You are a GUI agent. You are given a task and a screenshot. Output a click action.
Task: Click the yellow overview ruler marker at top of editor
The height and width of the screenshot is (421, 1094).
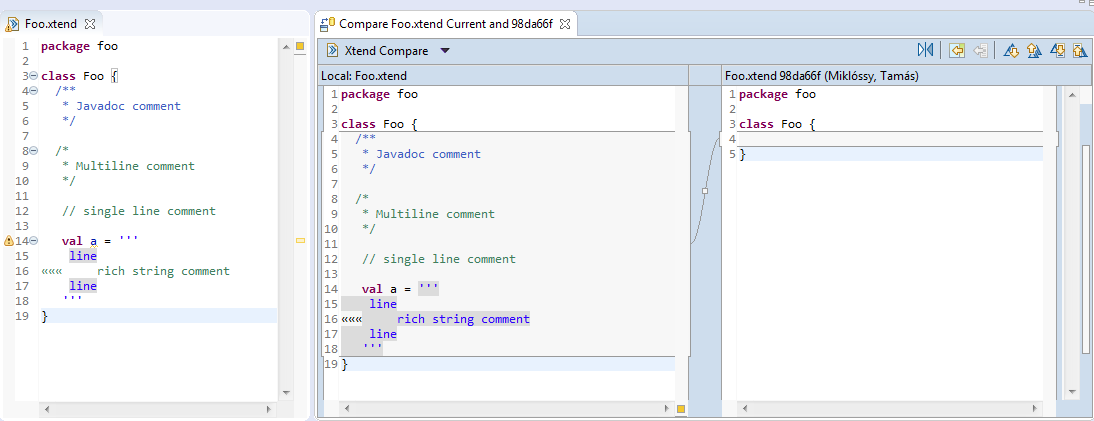point(301,47)
